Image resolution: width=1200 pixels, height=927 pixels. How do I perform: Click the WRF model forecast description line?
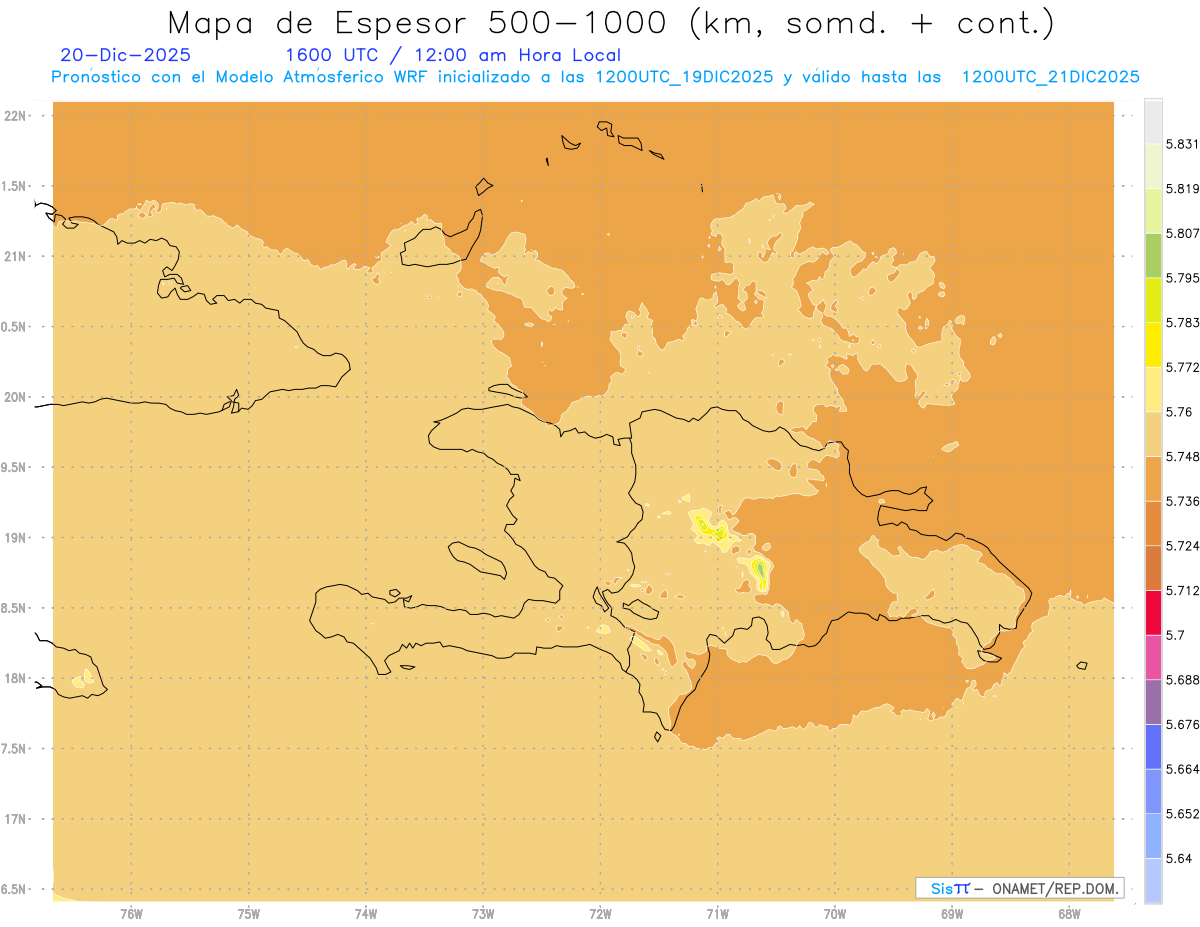[595, 77]
